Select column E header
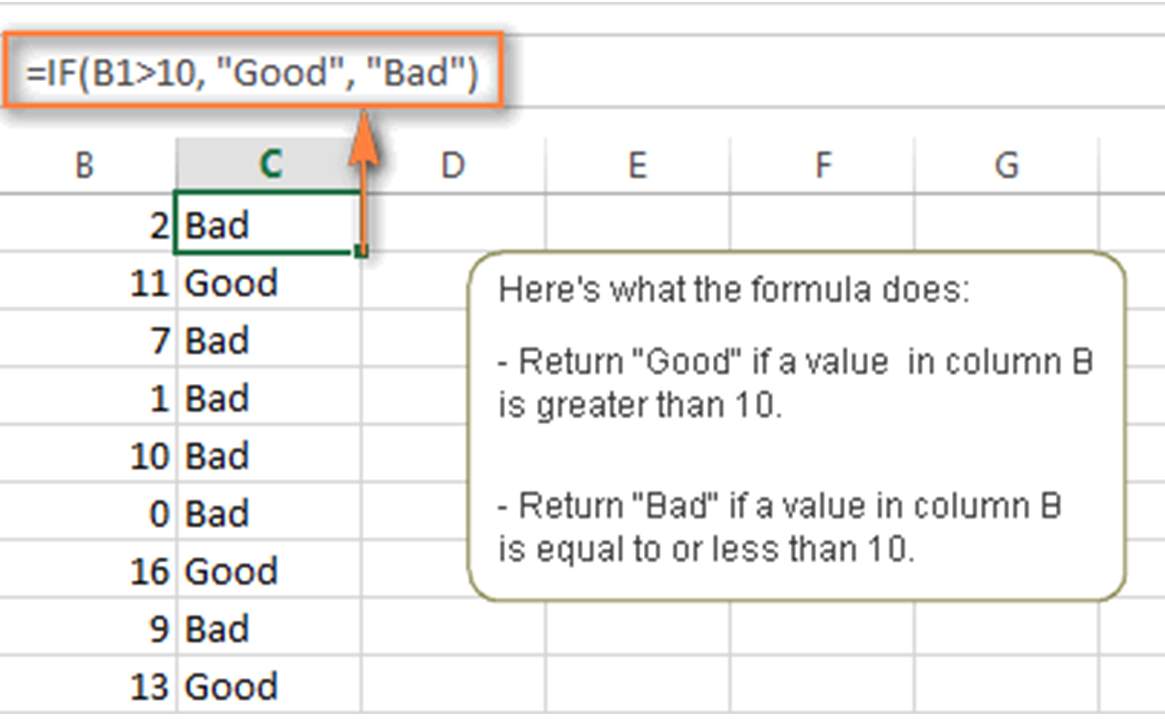Viewport: 1165px width, 720px height. click(x=638, y=163)
